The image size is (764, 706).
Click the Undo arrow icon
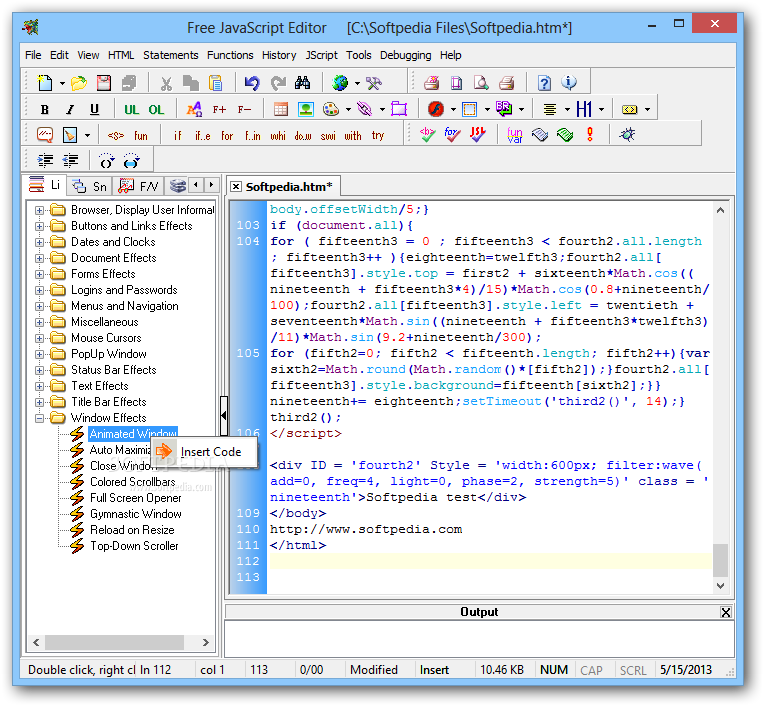pyautogui.click(x=252, y=83)
